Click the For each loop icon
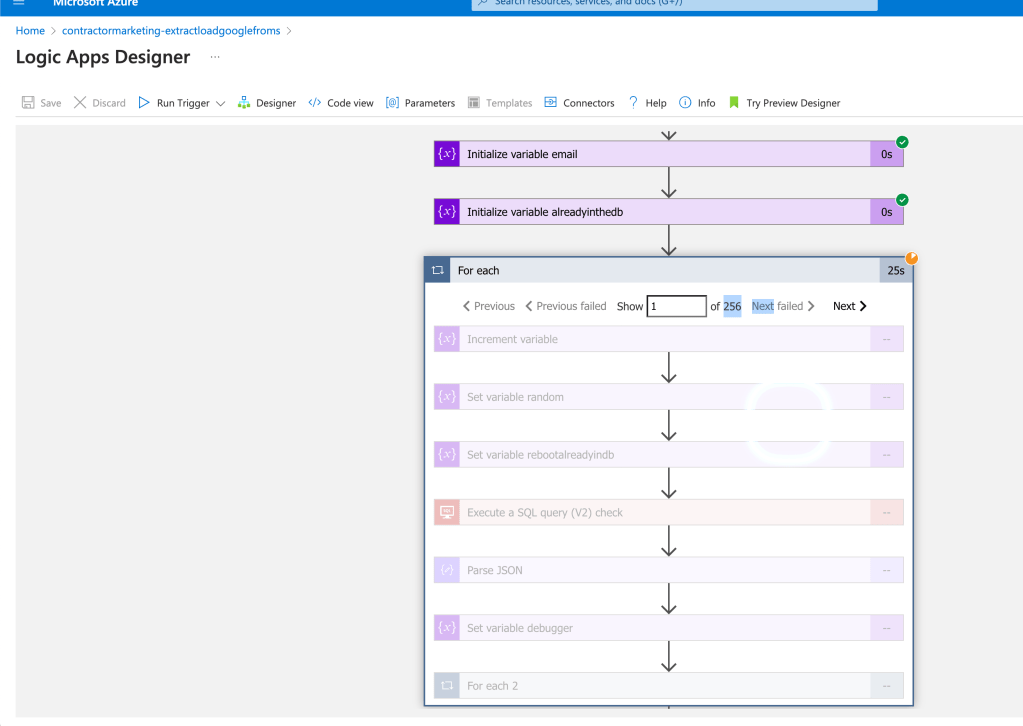 pyautogui.click(x=437, y=270)
